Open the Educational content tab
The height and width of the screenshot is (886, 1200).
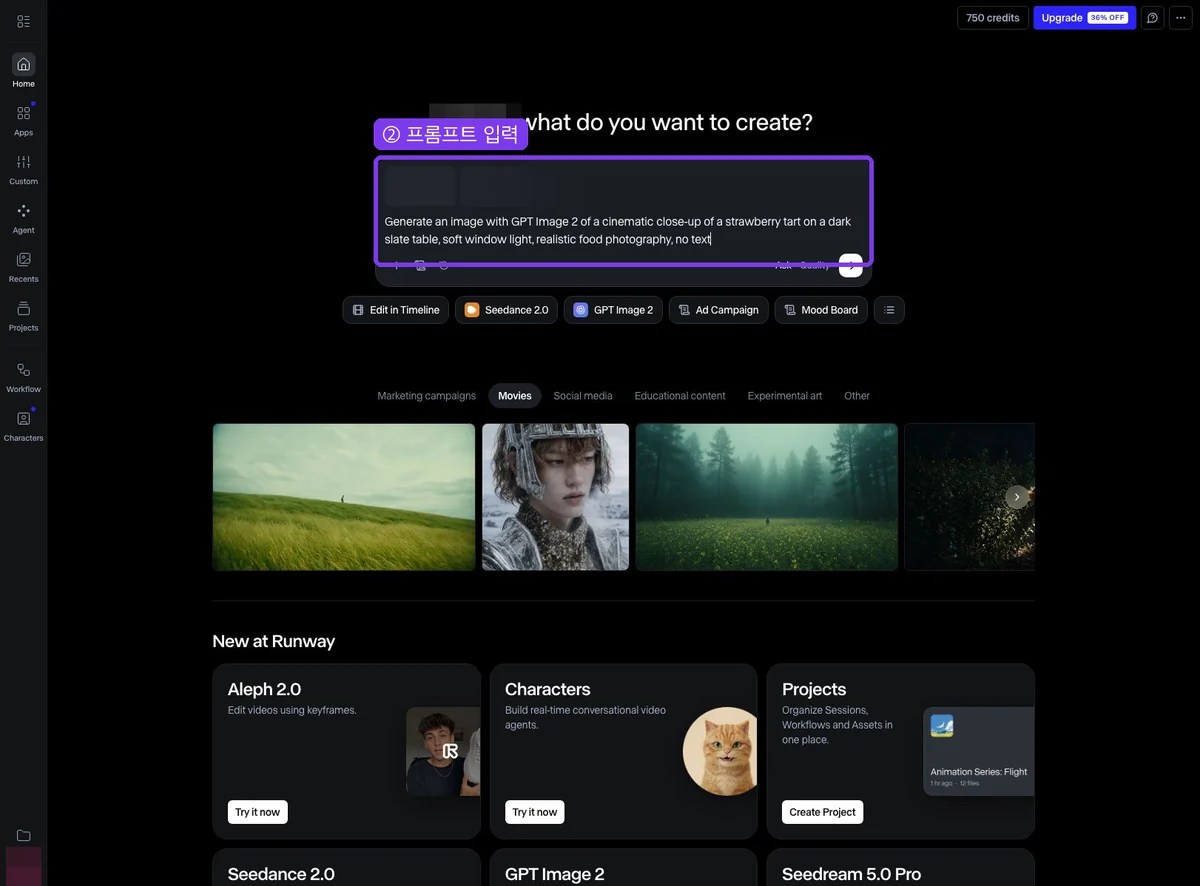pyautogui.click(x=680, y=396)
